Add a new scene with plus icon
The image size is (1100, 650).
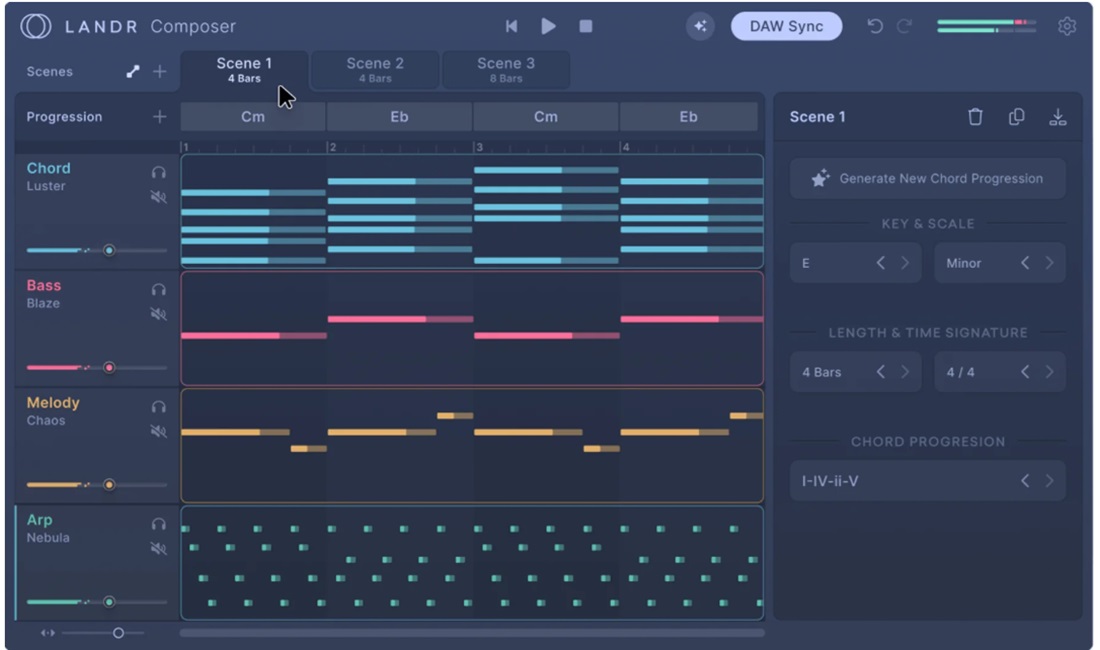pyautogui.click(x=160, y=72)
